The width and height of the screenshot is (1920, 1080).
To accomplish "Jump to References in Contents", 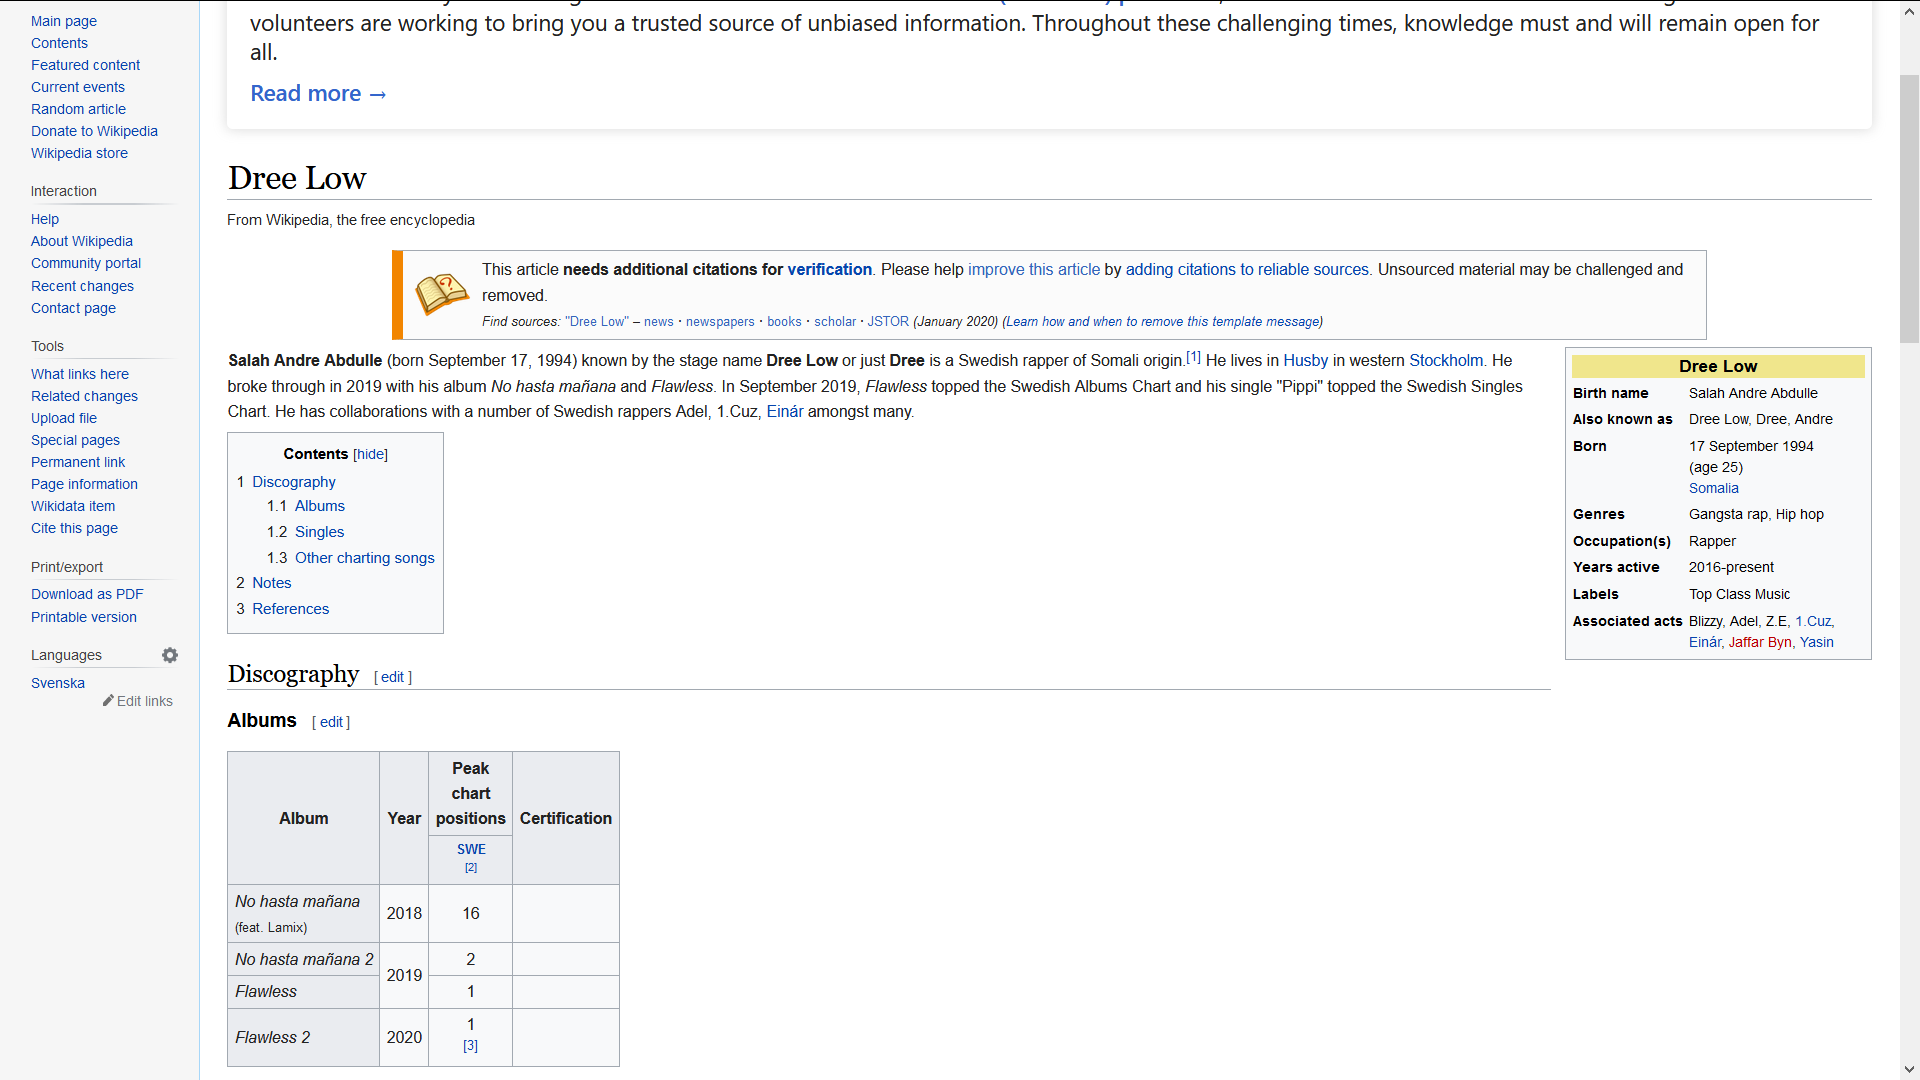I will point(290,609).
